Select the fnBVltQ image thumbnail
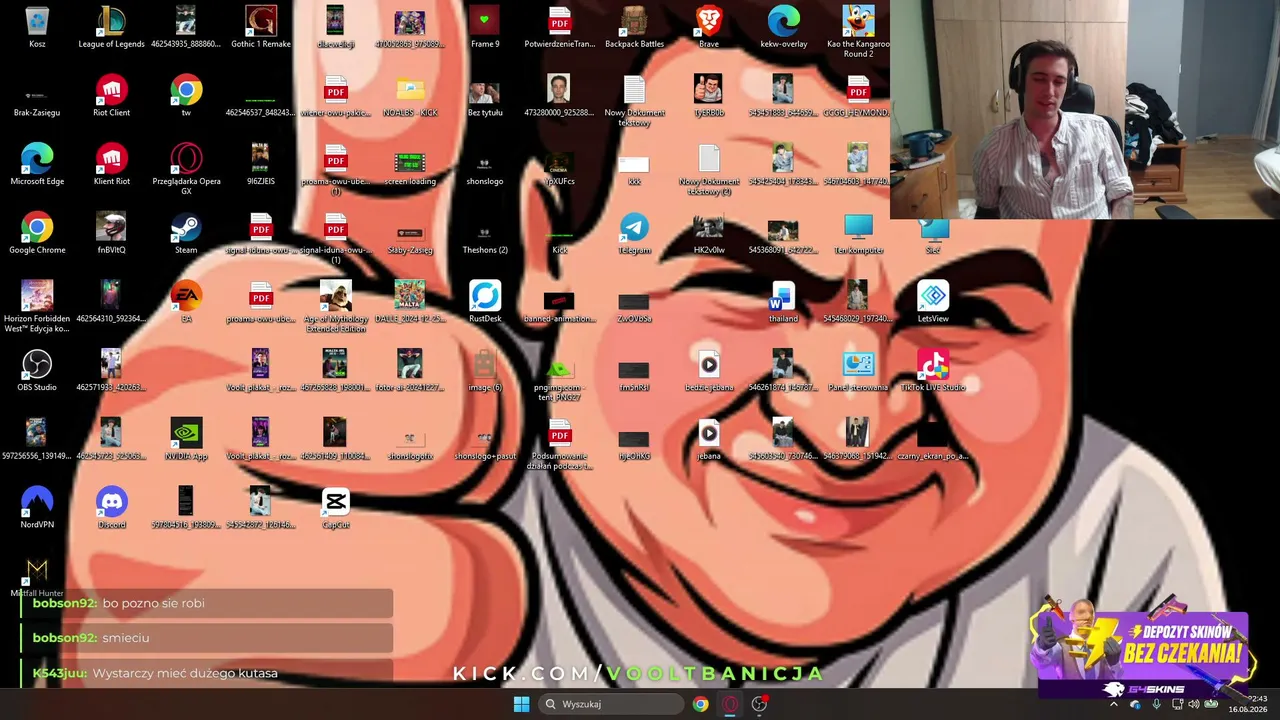1280x720 pixels. [x=111, y=235]
